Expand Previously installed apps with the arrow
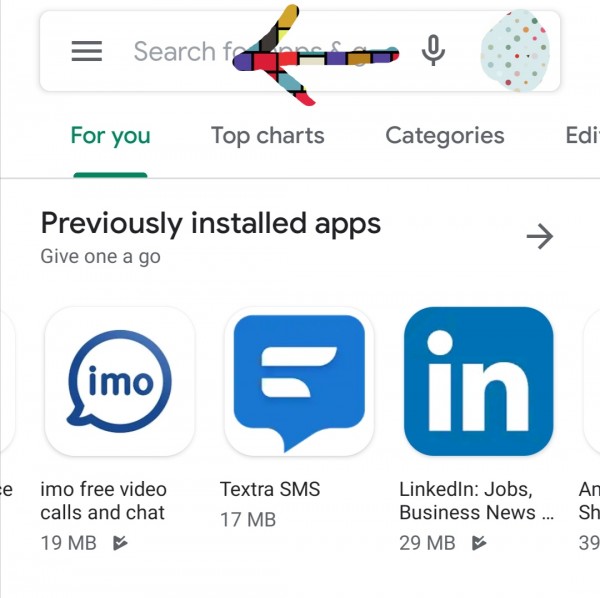This screenshot has height=598, width=600. 539,236
